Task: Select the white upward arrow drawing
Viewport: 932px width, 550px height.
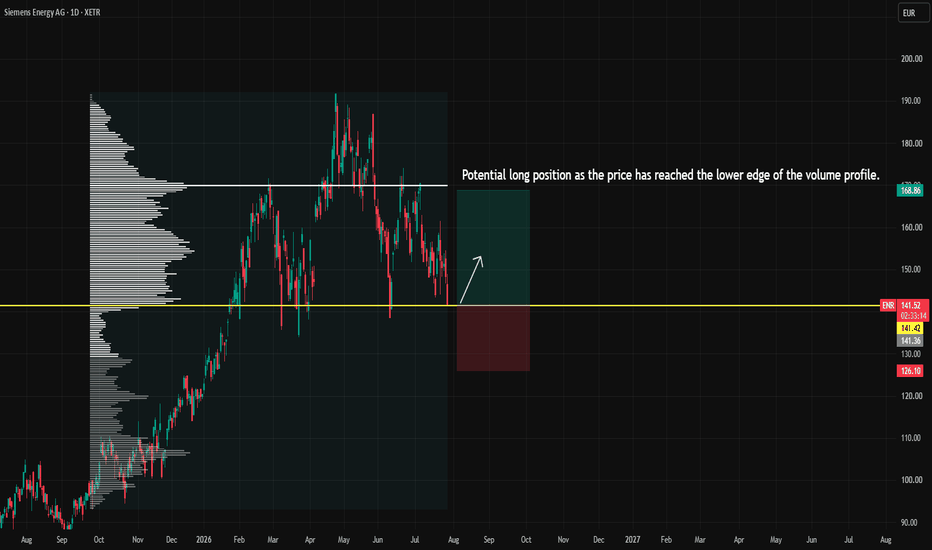Action: click(x=471, y=279)
